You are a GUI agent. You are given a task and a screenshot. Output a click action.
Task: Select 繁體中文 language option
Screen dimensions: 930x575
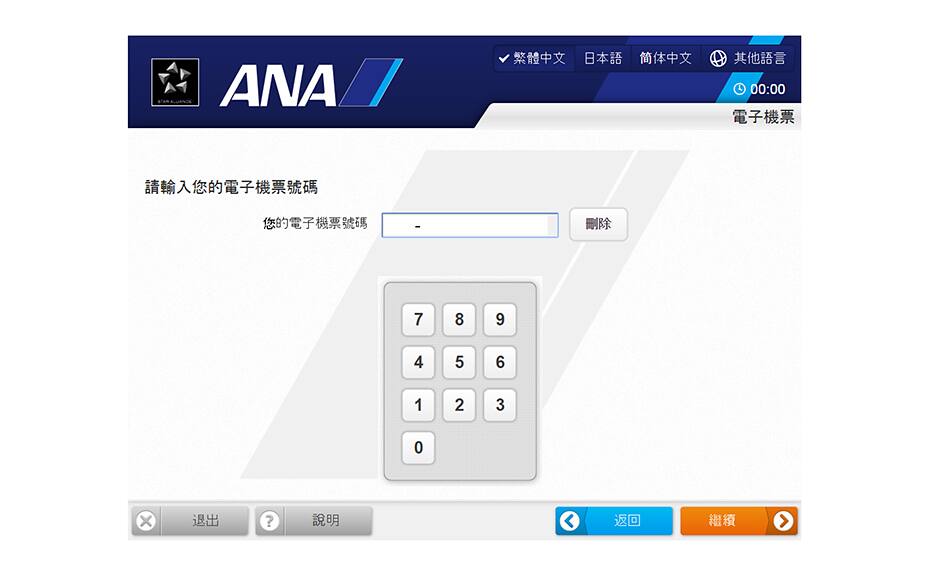pos(532,58)
